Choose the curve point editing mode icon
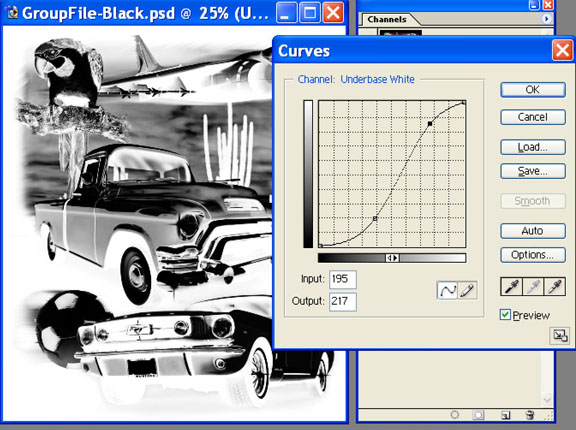This screenshot has width=576, height=430. click(x=447, y=291)
